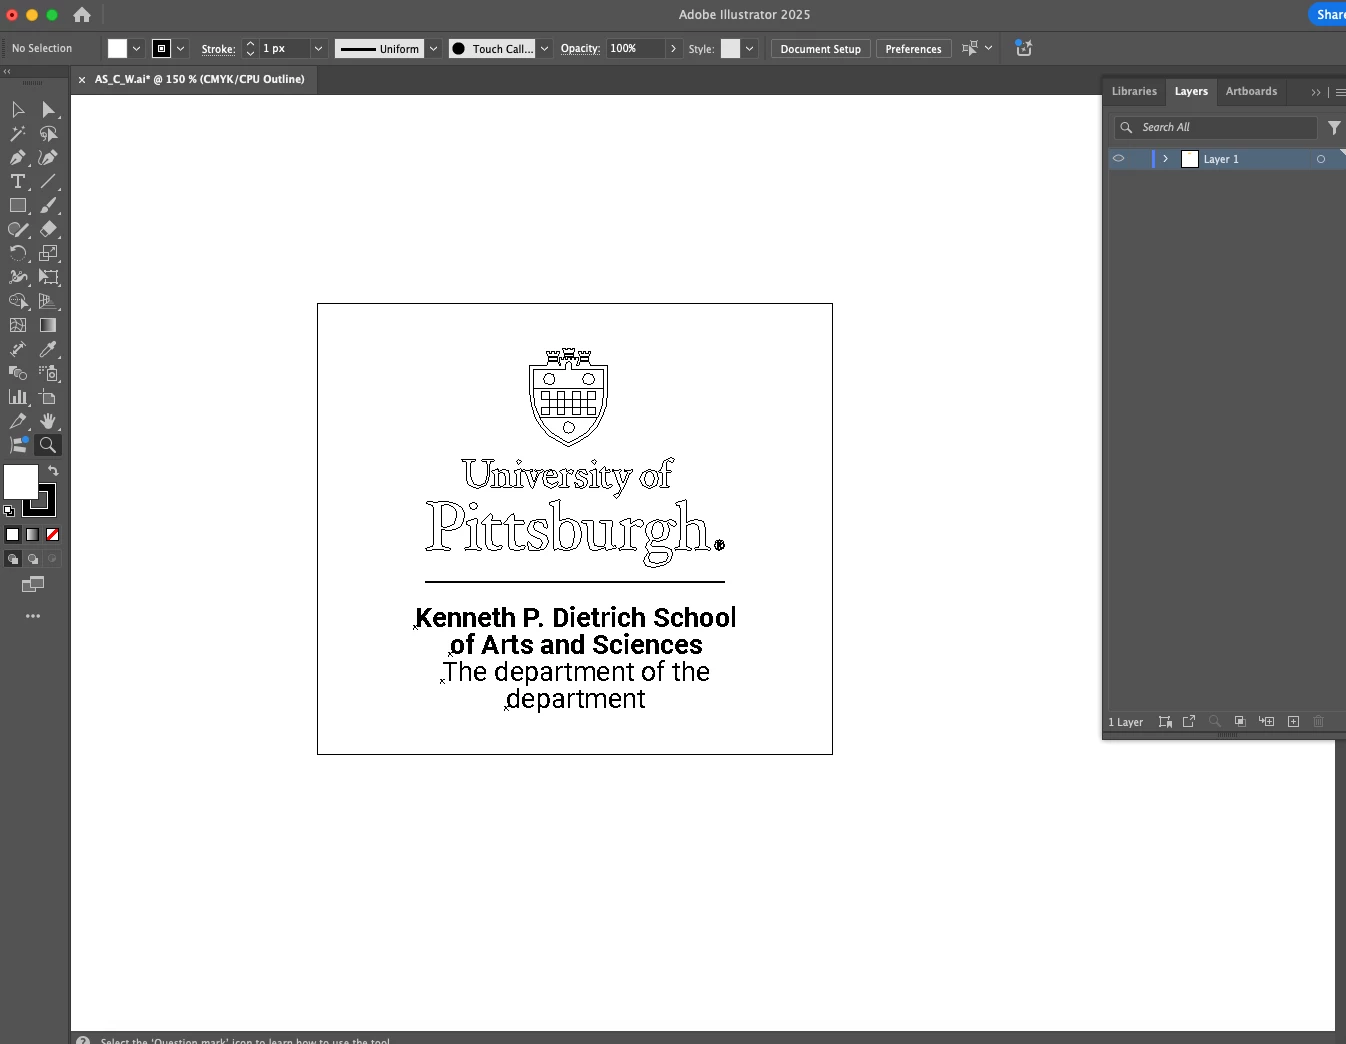Select the Type tool

18,181
